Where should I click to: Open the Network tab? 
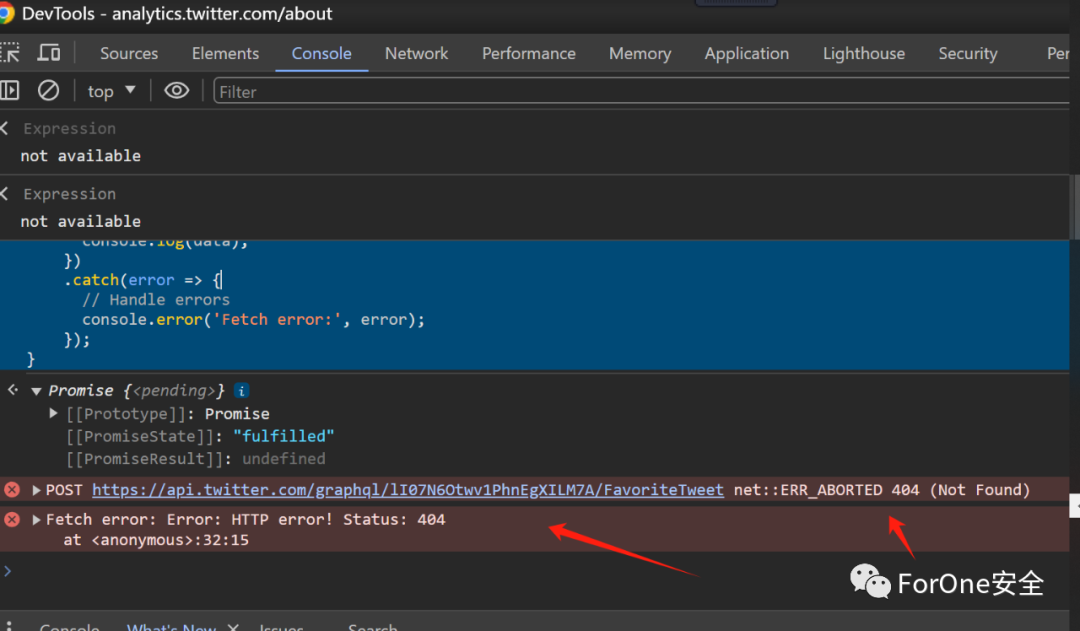coord(417,53)
